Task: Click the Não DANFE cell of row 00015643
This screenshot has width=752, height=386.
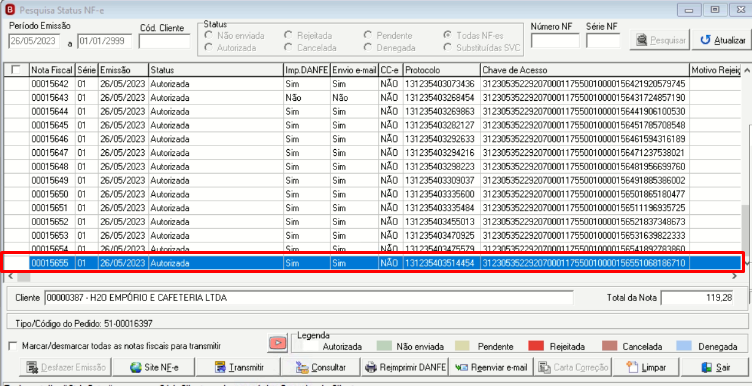Action: coord(306,98)
